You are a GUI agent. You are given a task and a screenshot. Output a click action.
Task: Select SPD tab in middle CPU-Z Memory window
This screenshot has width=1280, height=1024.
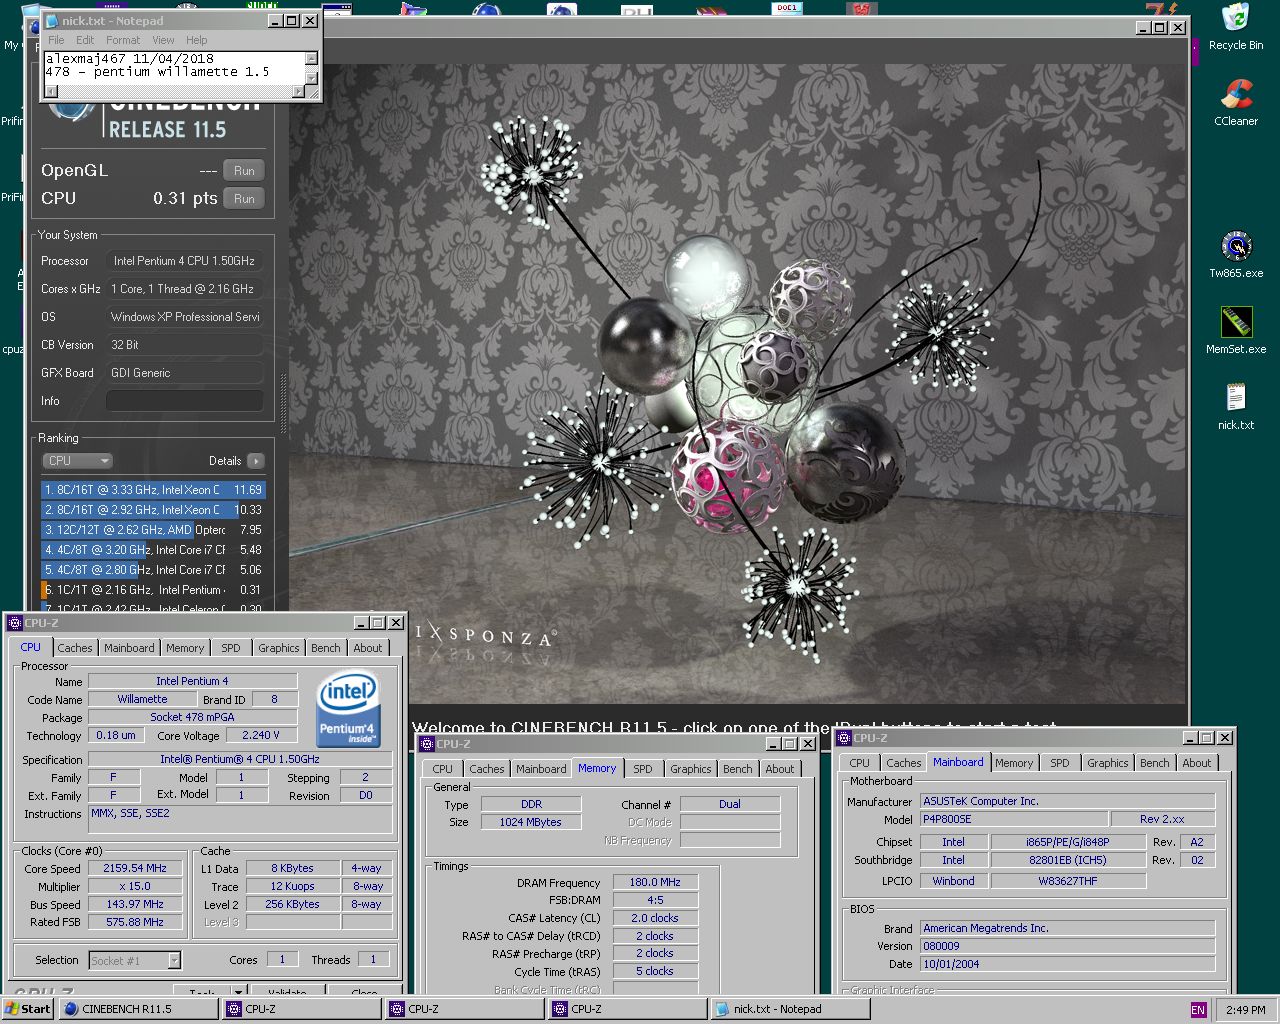[643, 769]
